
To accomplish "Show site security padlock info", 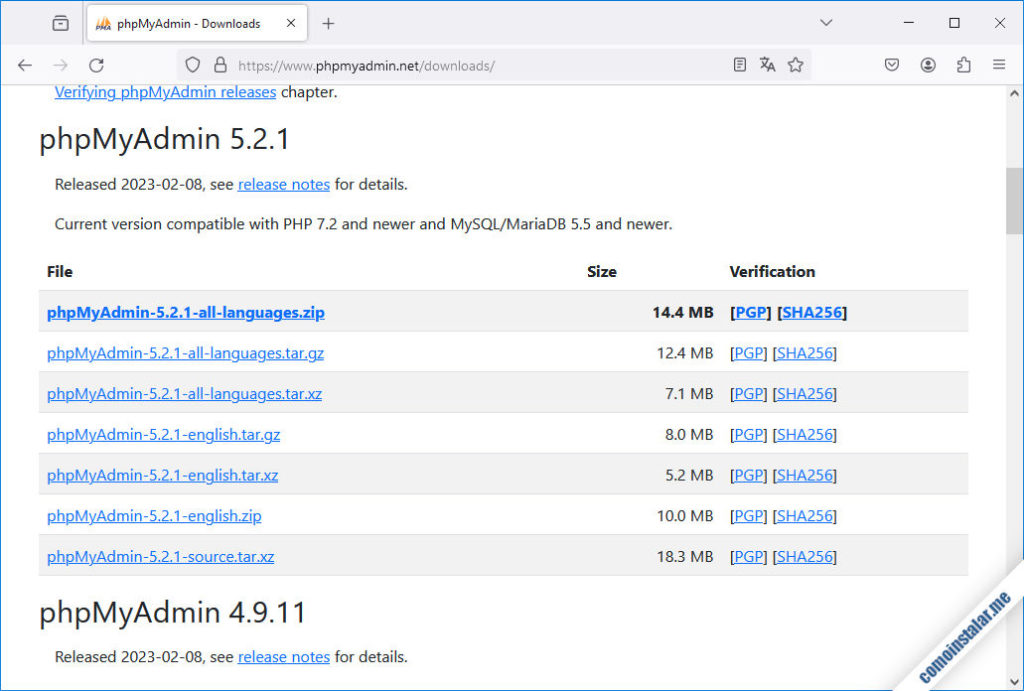I will (221, 65).
